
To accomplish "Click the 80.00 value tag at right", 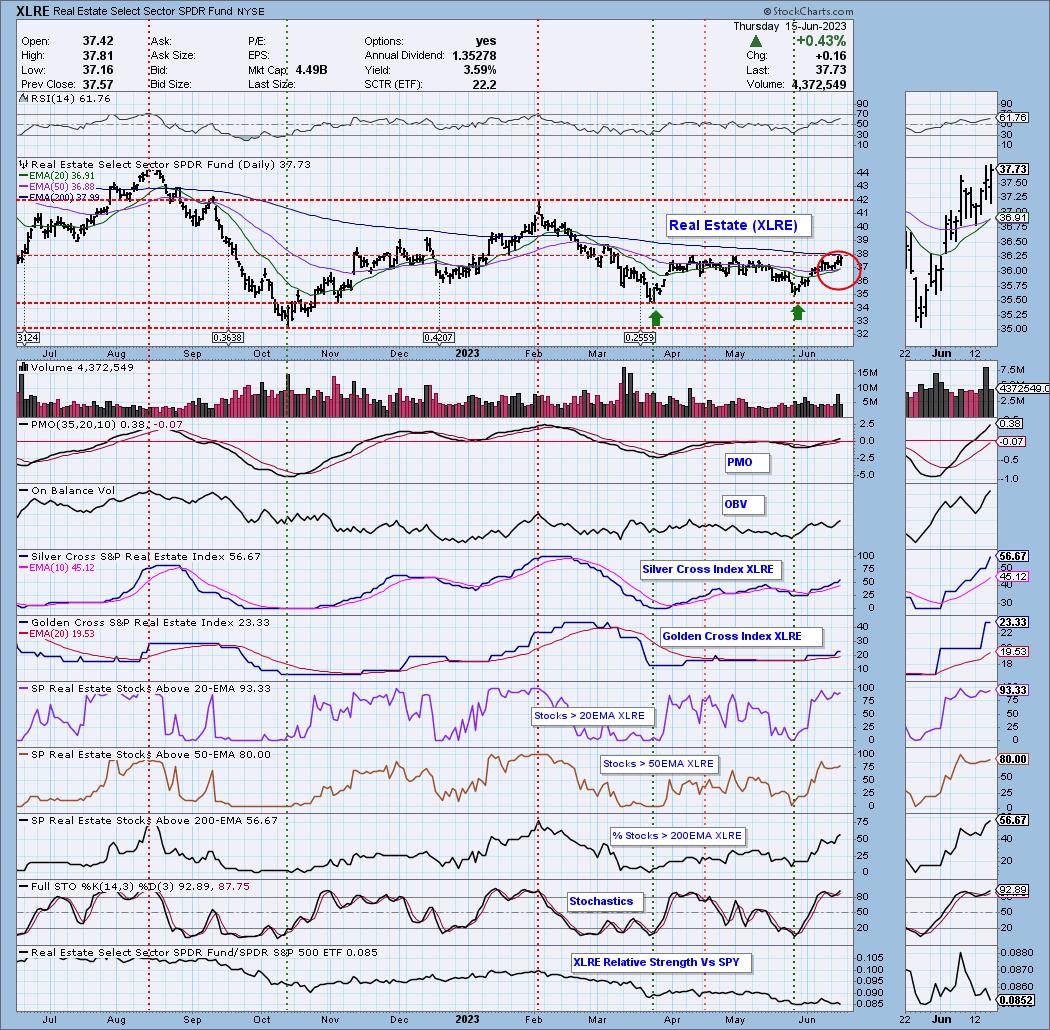I will pos(1013,759).
